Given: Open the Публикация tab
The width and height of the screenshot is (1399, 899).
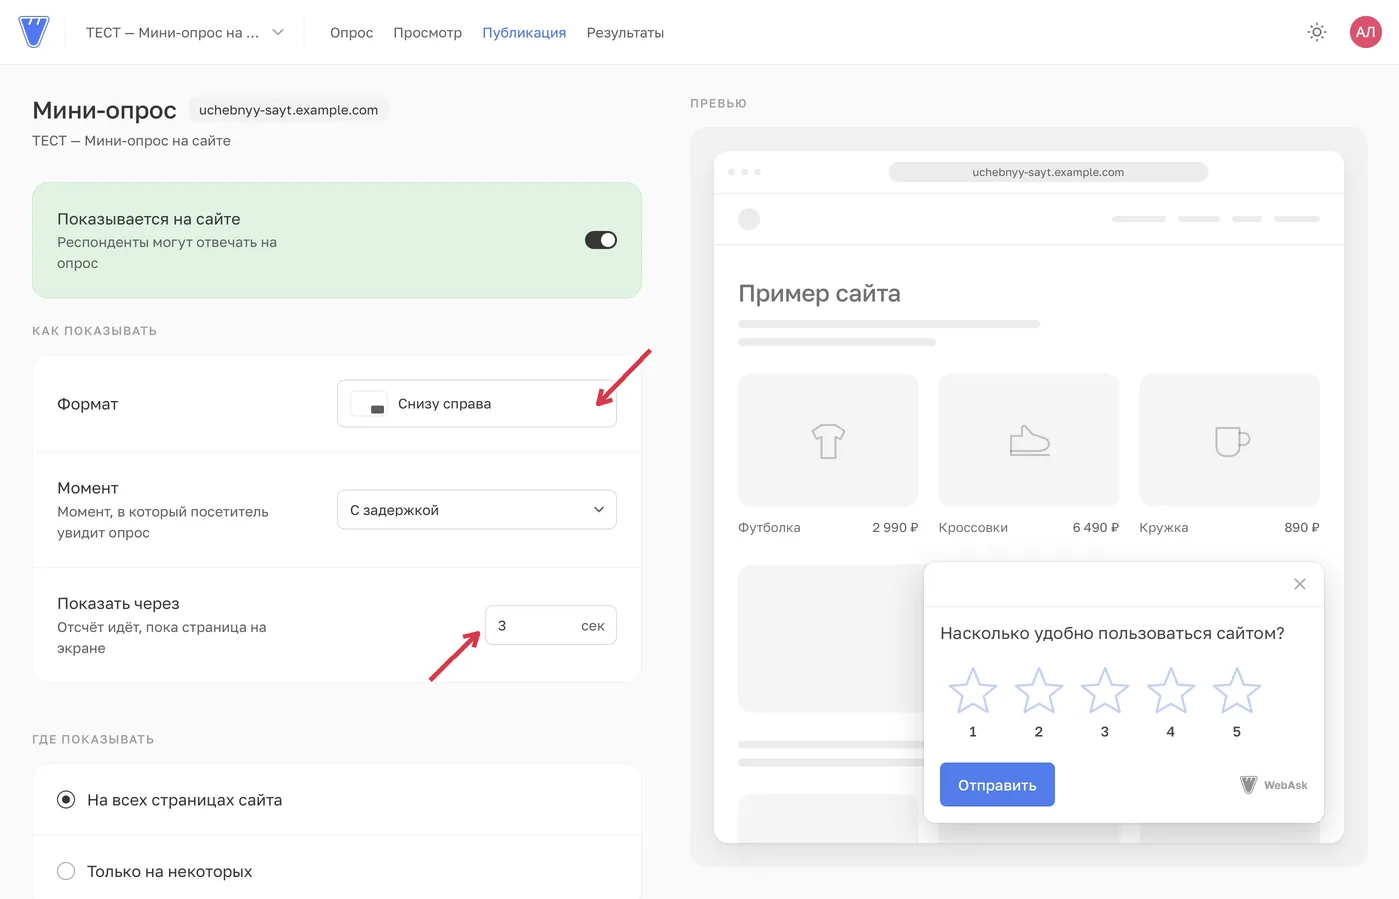Looking at the screenshot, I should point(524,33).
